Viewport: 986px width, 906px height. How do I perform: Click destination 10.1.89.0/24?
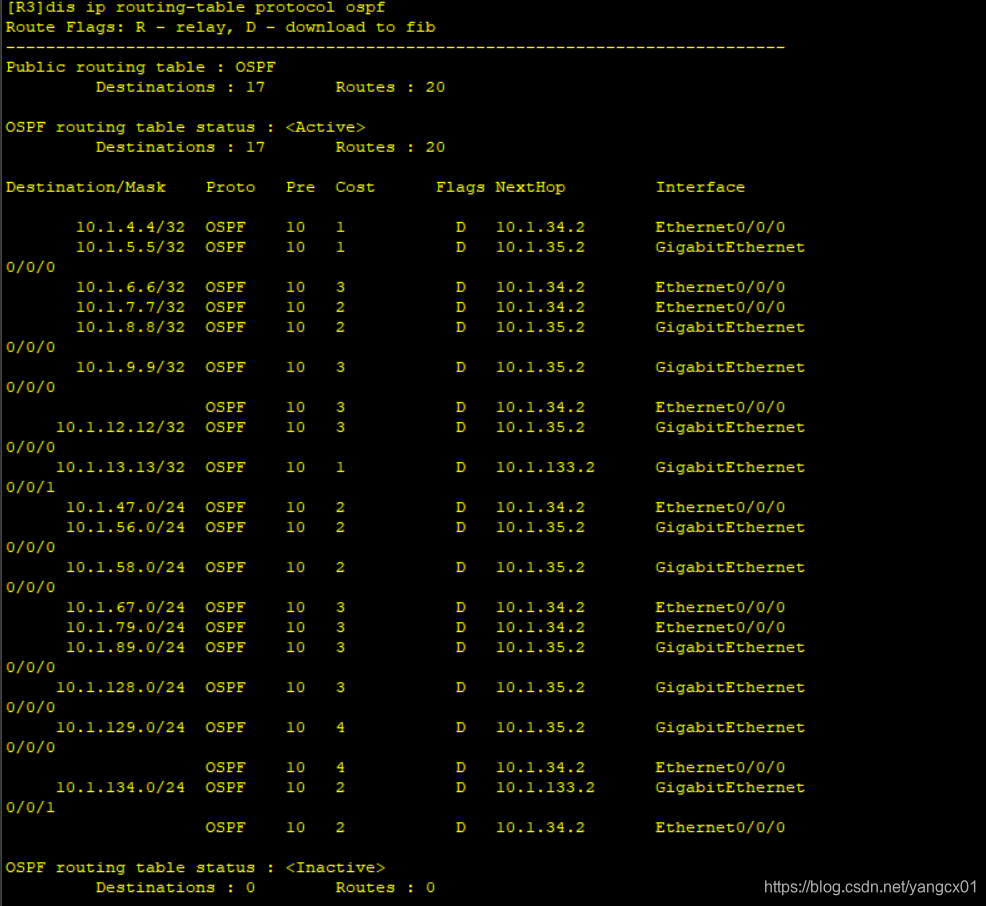coord(125,648)
